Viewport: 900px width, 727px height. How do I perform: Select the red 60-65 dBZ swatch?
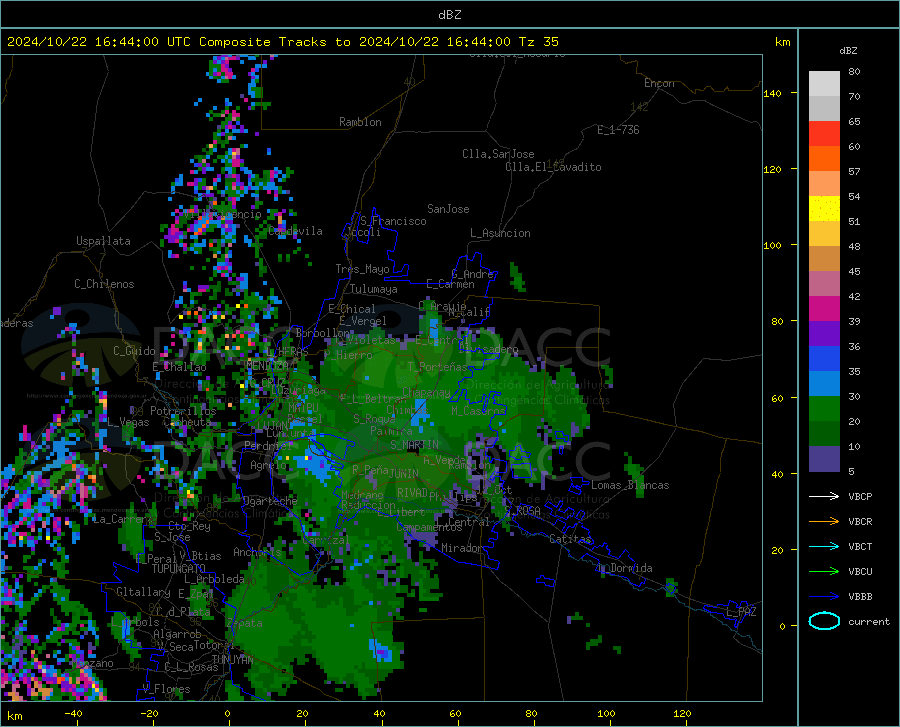point(824,134)
